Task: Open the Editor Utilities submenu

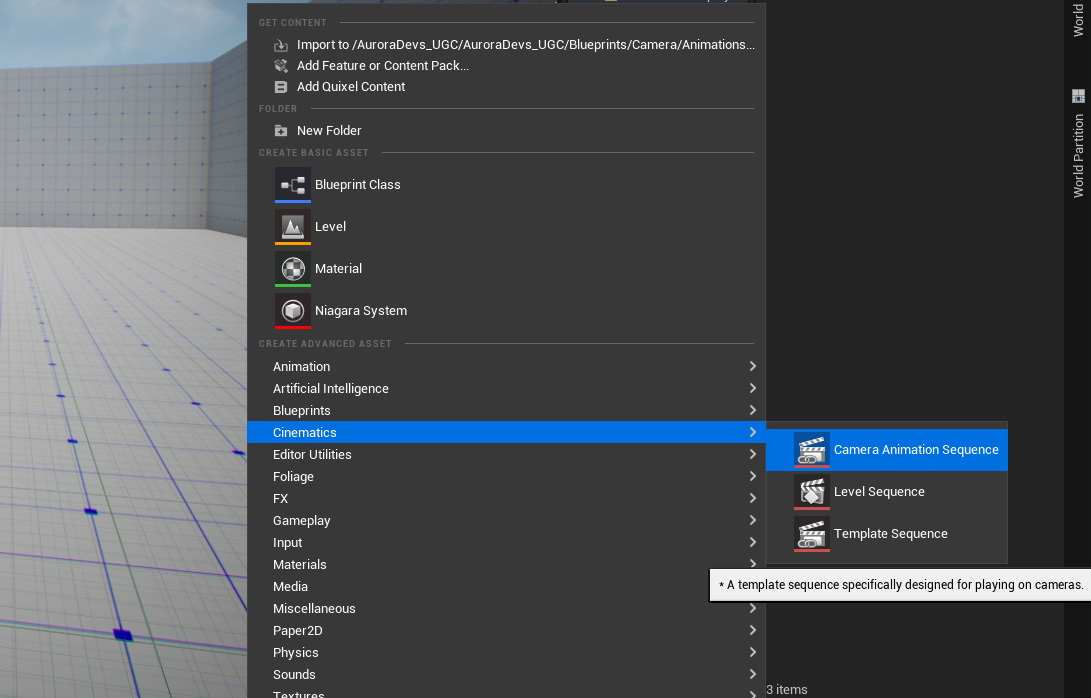Action: [312, 455]
